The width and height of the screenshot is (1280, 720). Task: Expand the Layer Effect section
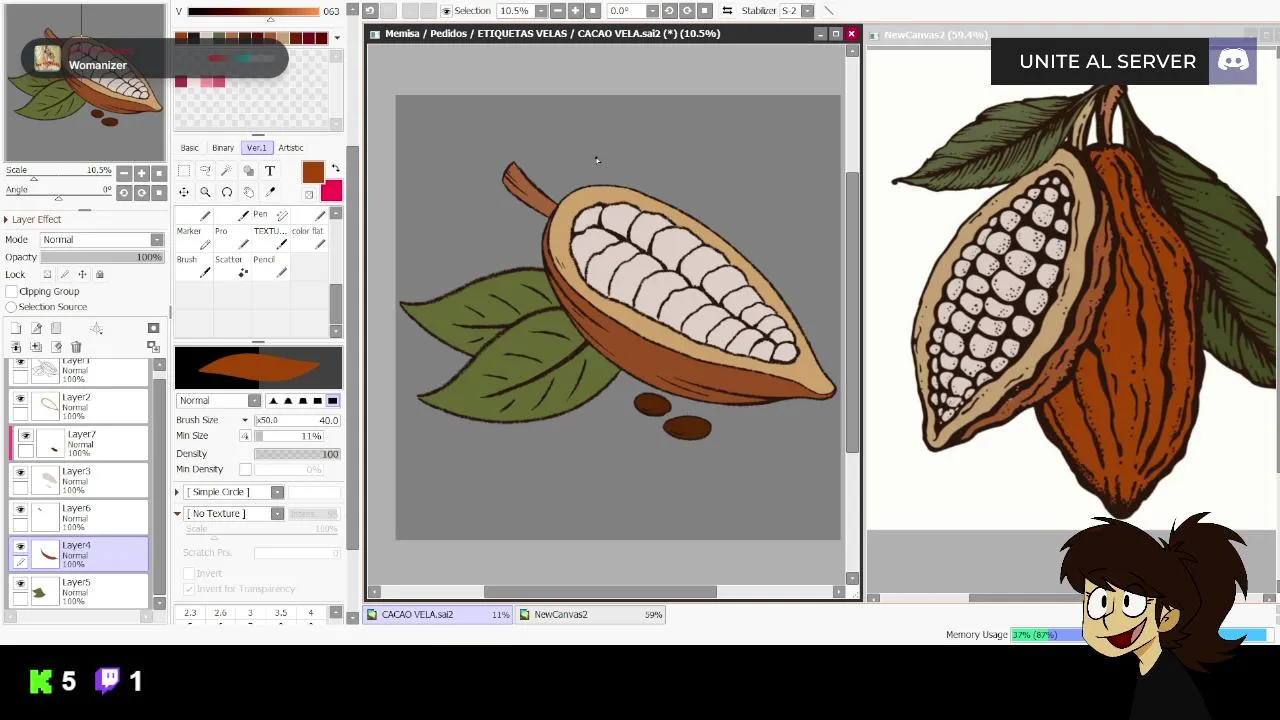click(x=6, y=219)
